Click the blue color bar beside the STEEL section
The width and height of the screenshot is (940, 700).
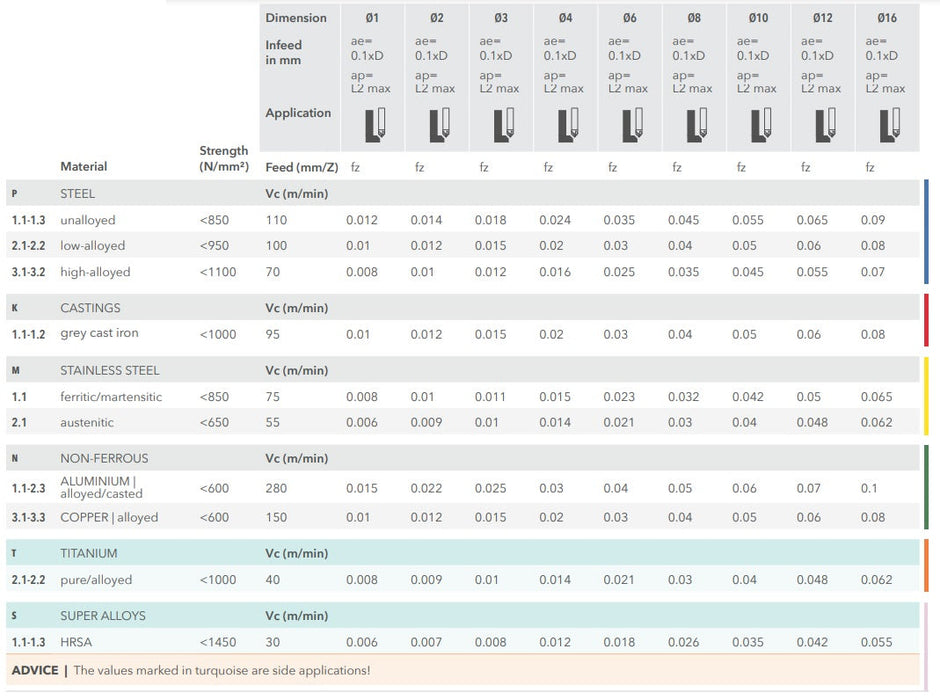tap(927, 232)
